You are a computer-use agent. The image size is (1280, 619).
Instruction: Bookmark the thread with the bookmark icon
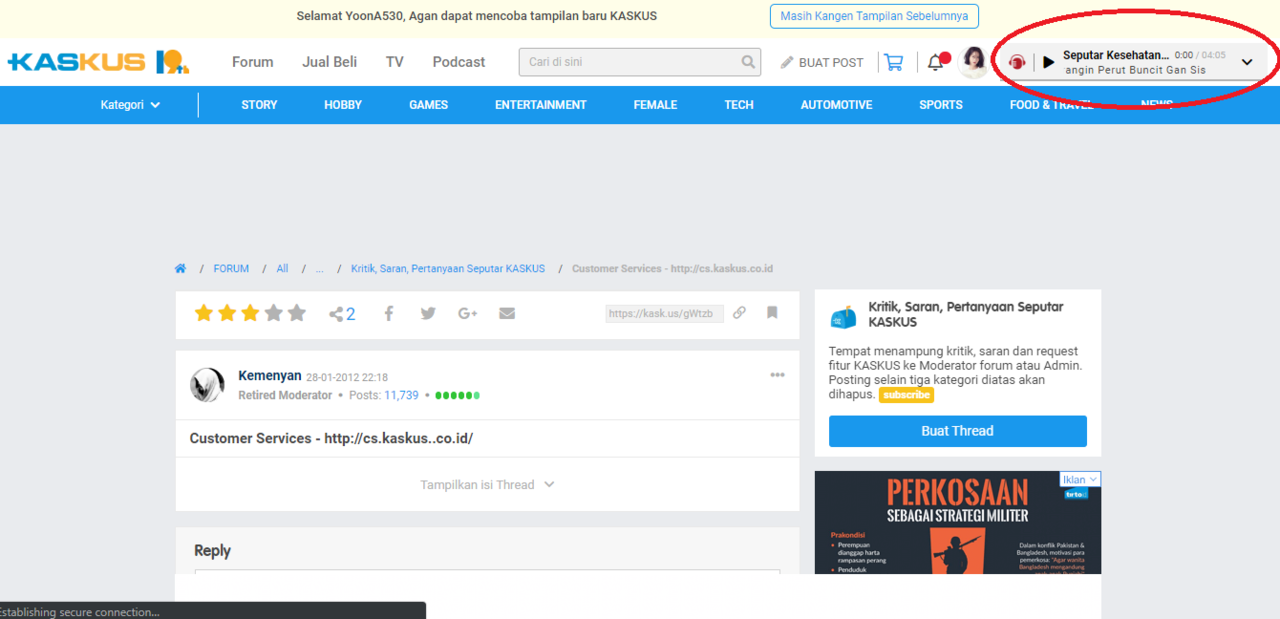point(771,313)
